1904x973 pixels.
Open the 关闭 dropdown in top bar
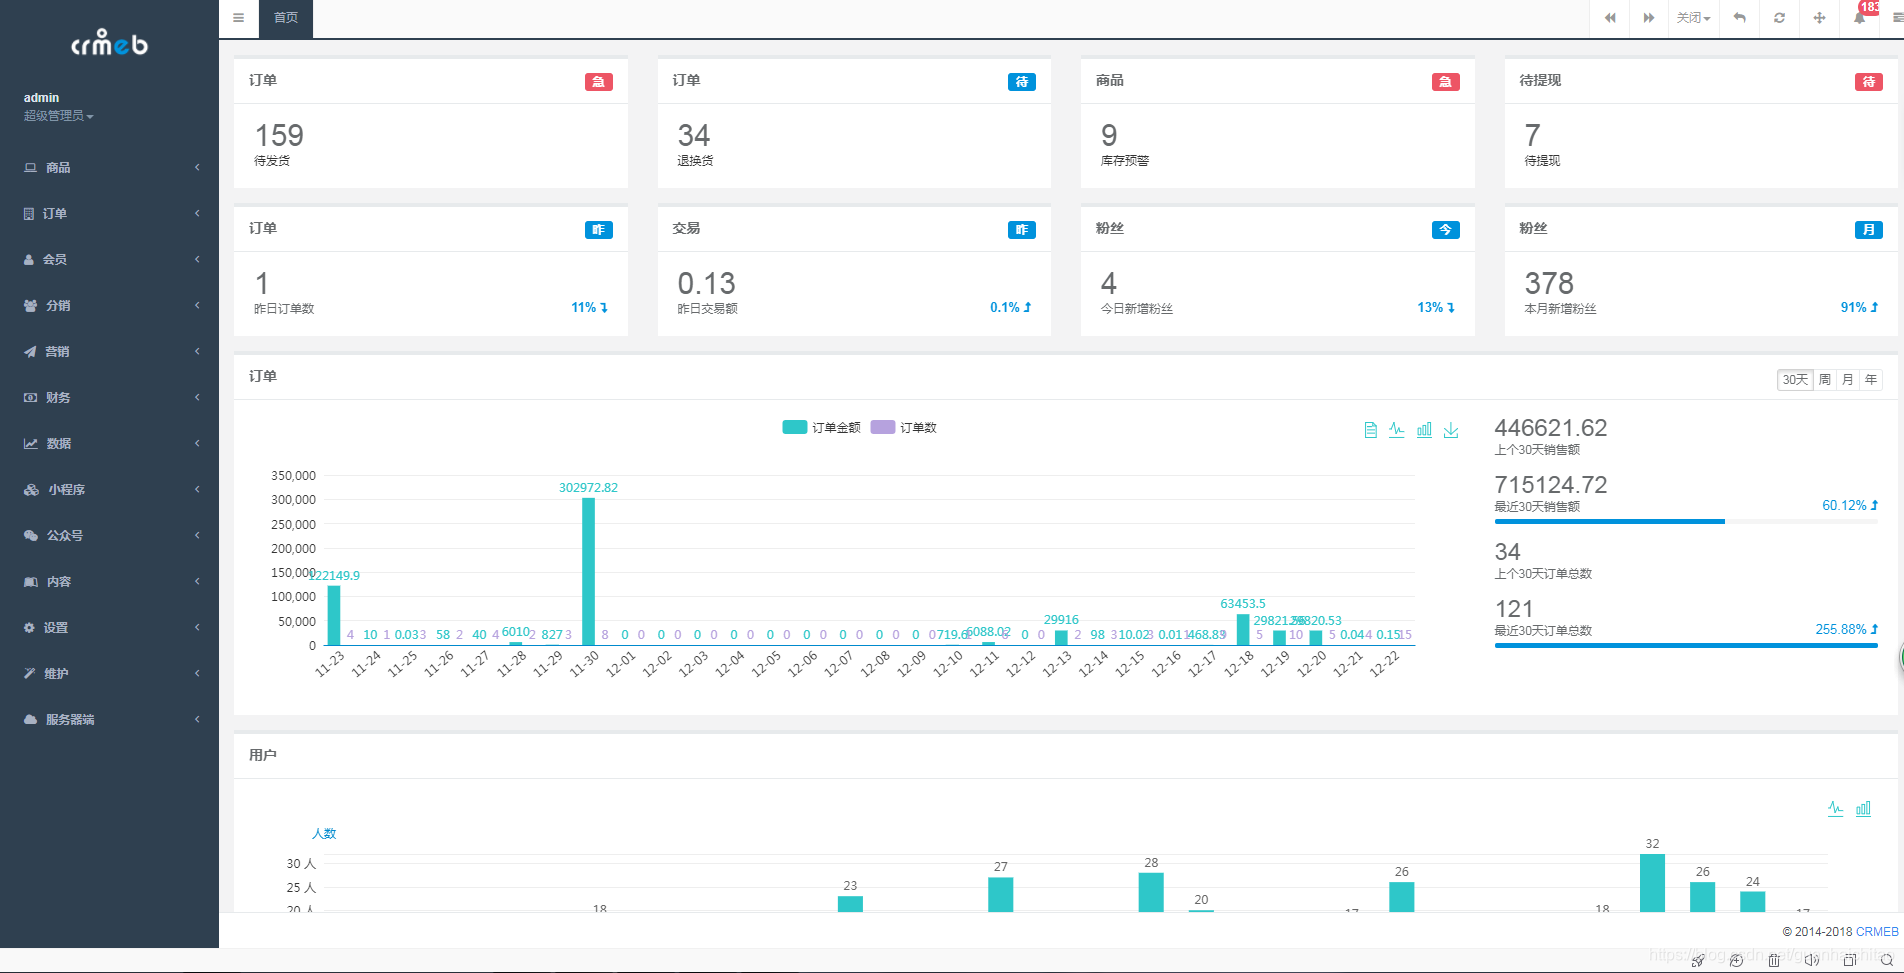point(1694,18)
